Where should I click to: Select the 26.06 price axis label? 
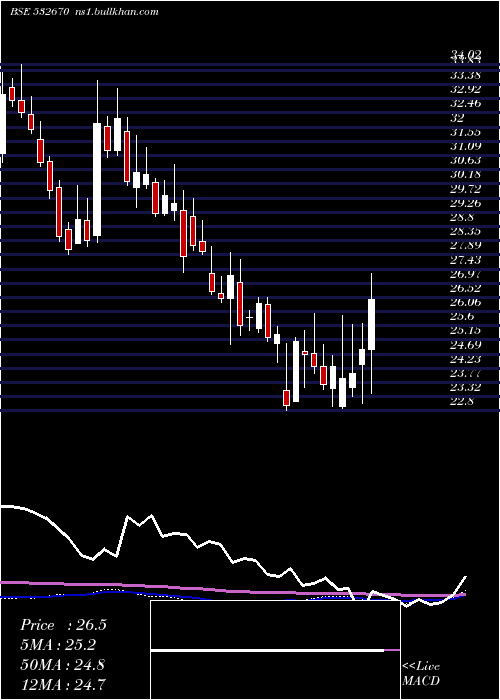466,302
